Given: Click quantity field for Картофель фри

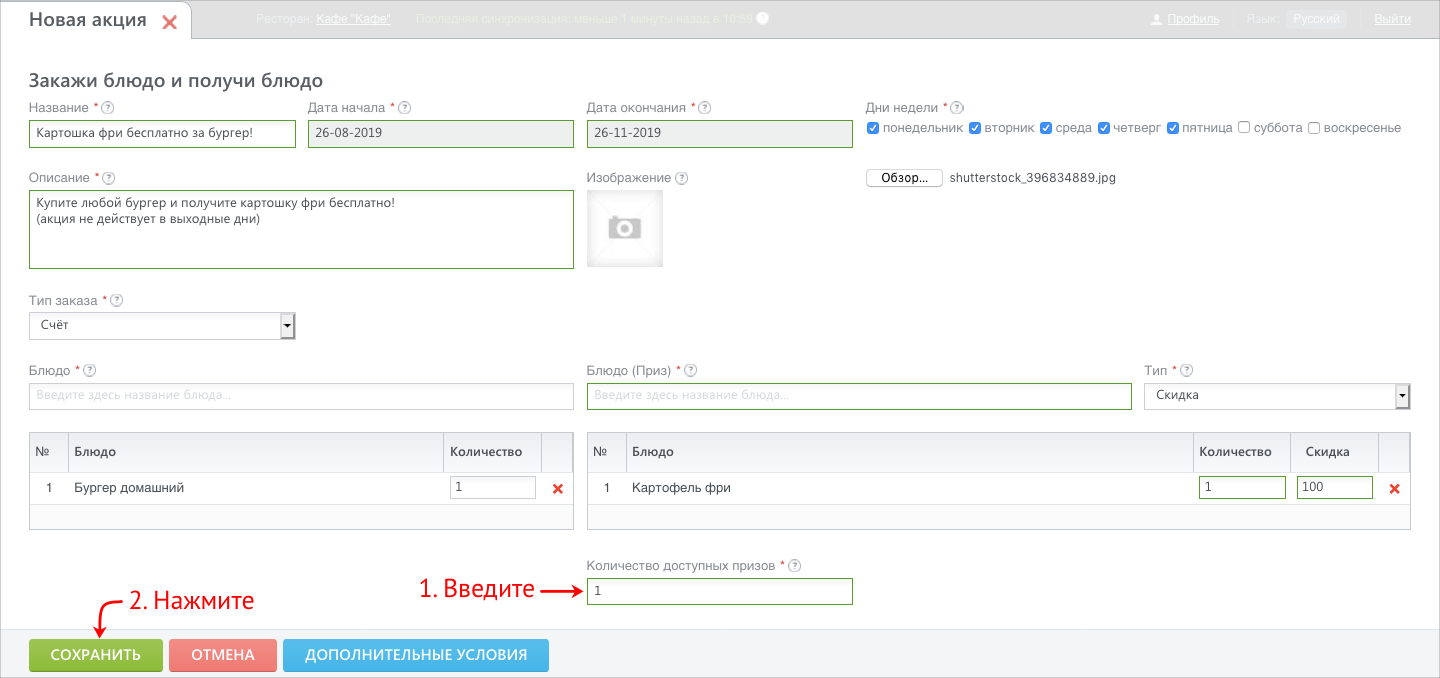Looking at the screenshot, I should click(x=1242, y=488).
